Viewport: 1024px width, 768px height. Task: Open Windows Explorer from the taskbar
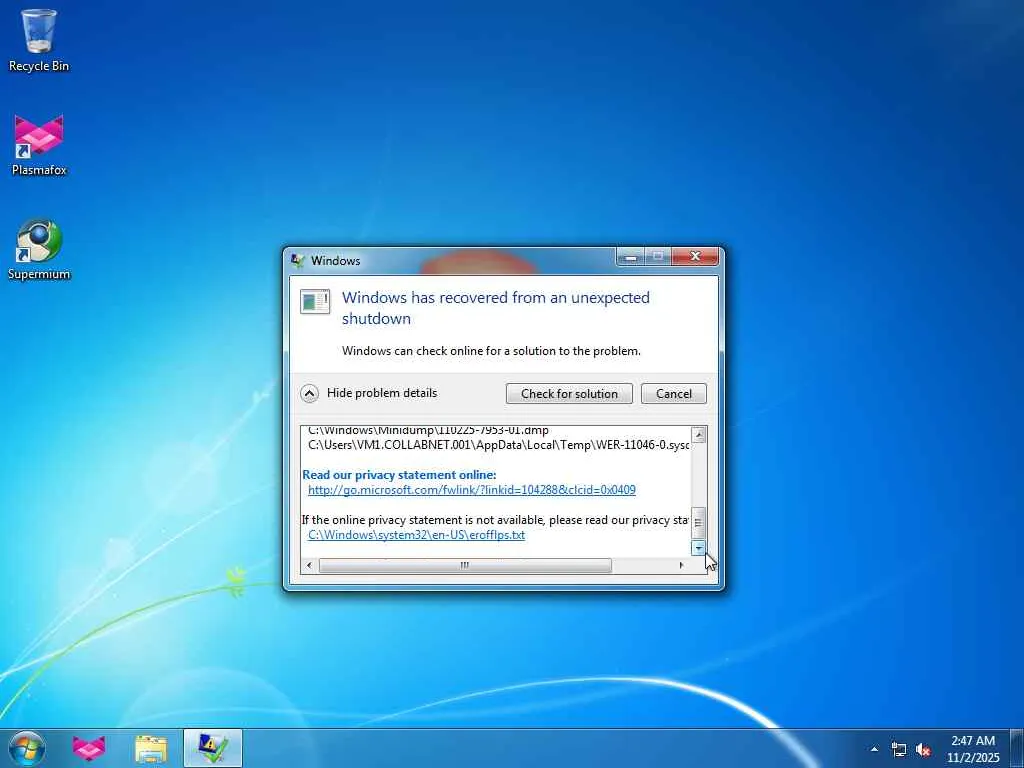coord(151,748)
